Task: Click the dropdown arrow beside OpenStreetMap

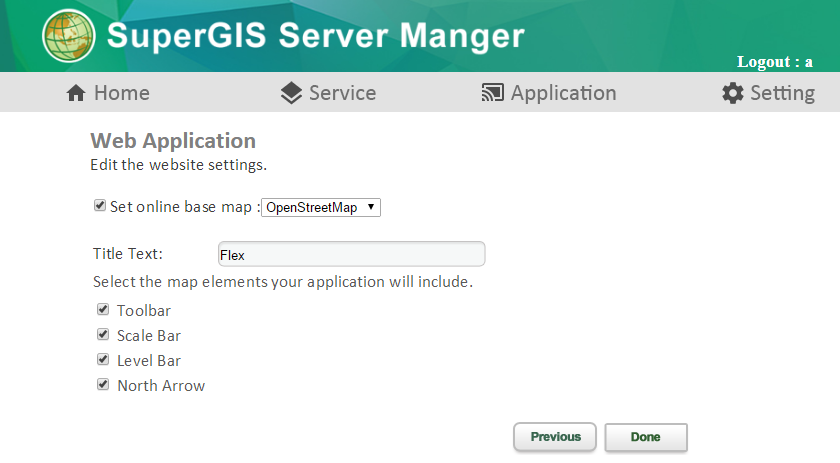Action: point(371,207)
